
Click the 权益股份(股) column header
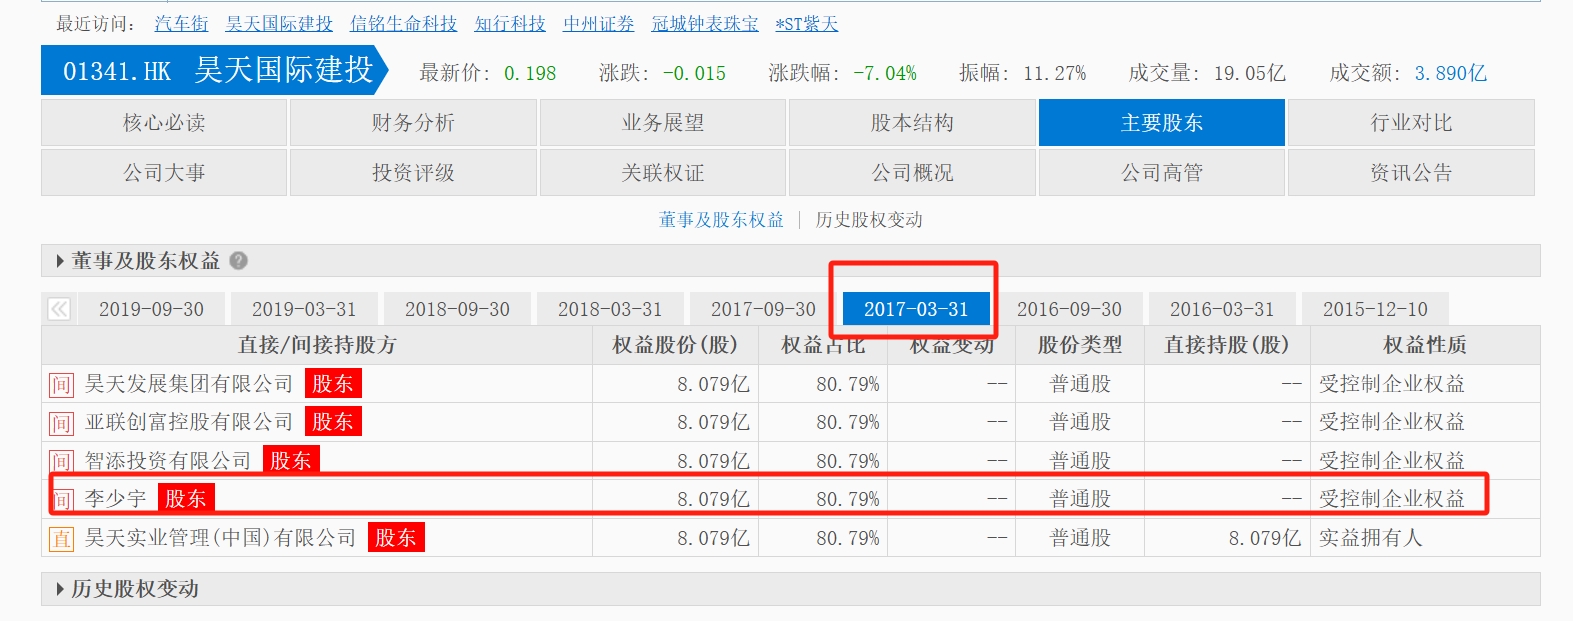point(675,345)
